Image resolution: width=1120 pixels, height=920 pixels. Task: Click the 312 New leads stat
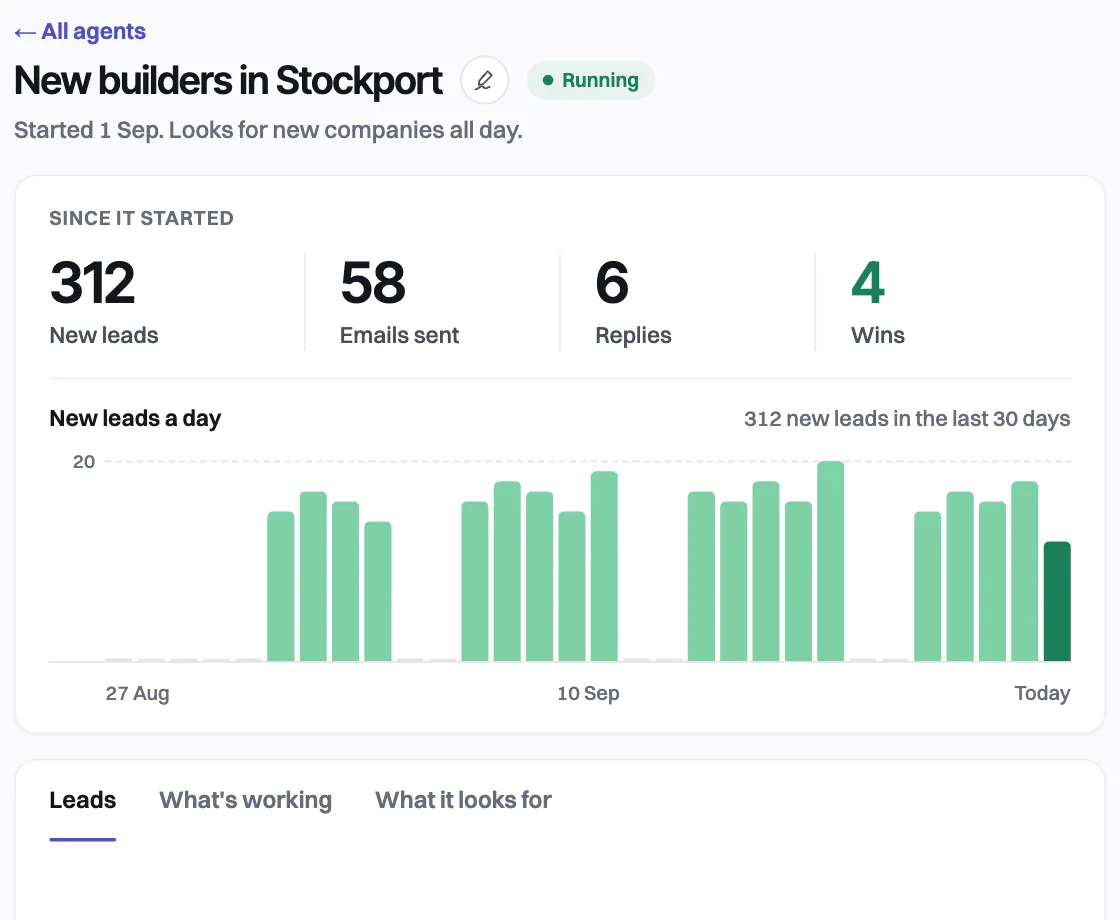tap(104, 301)
